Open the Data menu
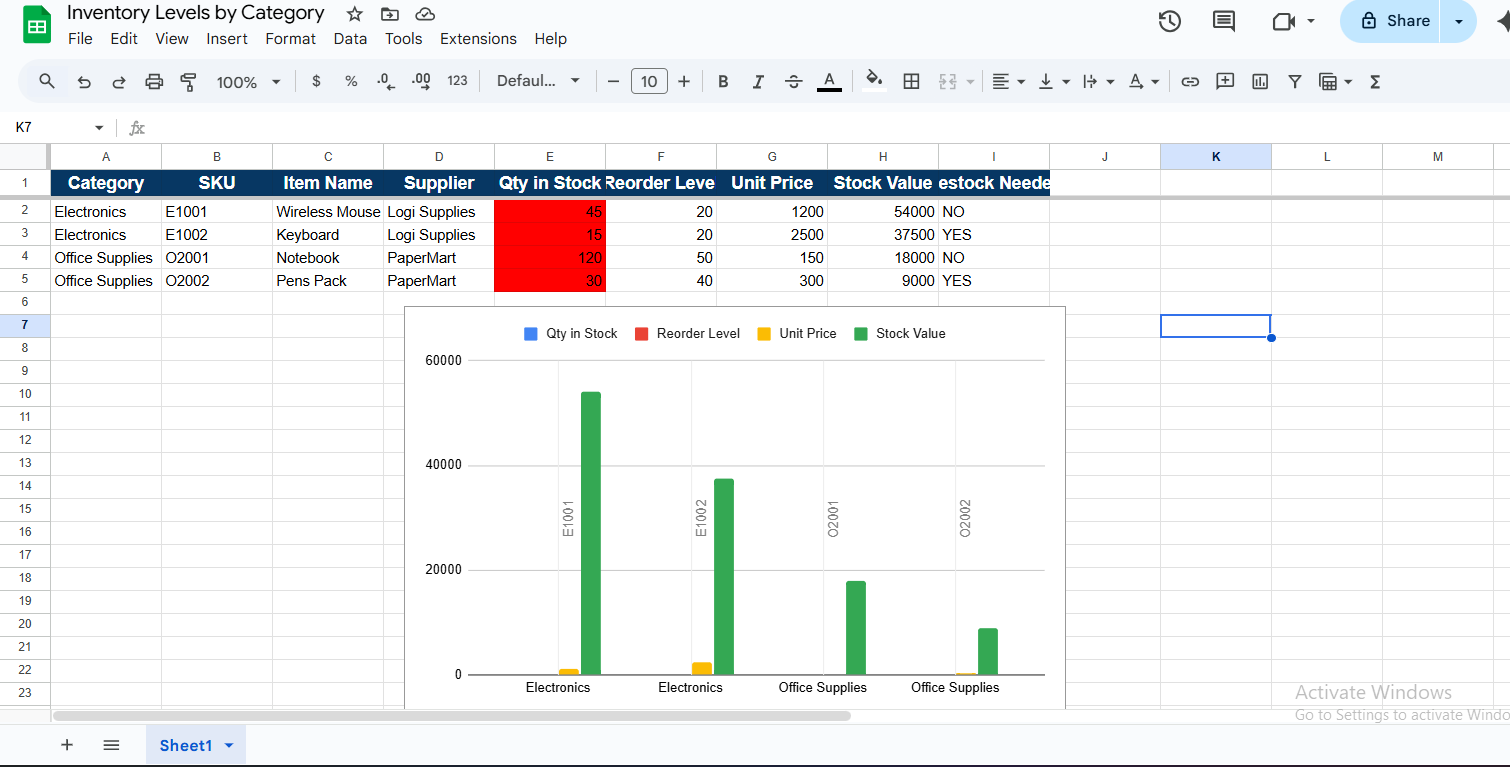Image resolution: width=1510 pixels, height=767 pixels. 350,38
